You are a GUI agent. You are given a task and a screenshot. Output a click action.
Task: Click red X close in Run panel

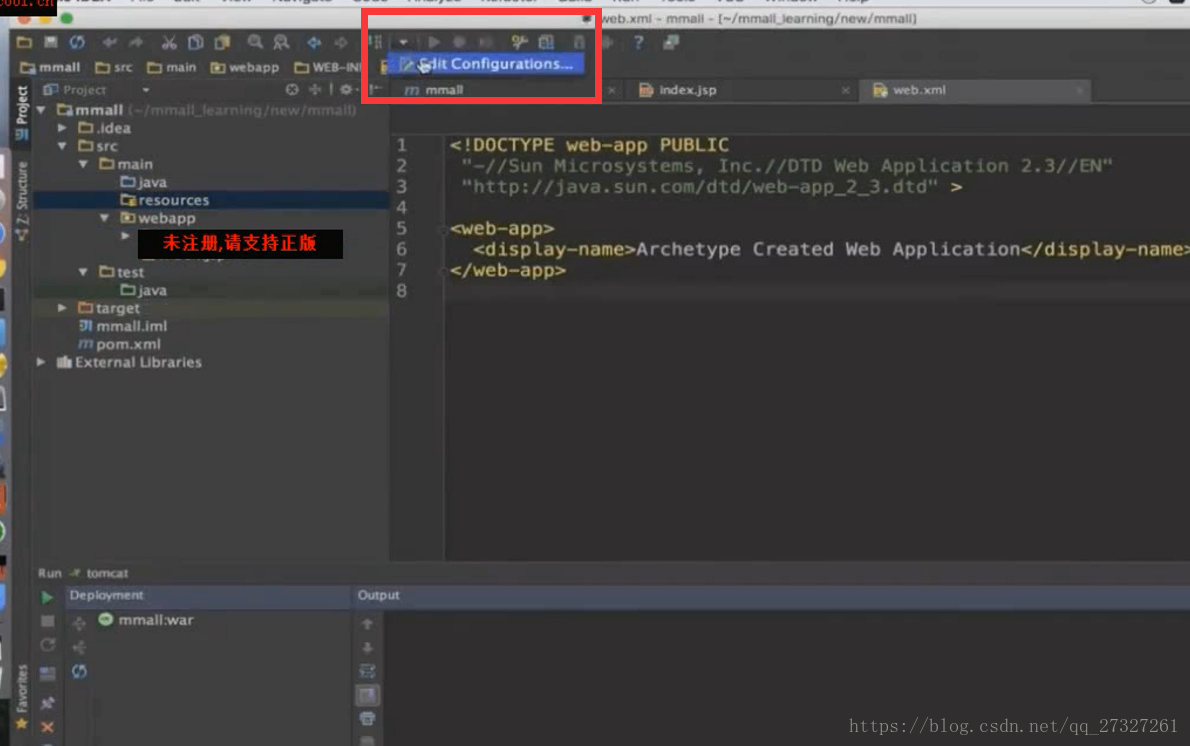pos(47,727)
